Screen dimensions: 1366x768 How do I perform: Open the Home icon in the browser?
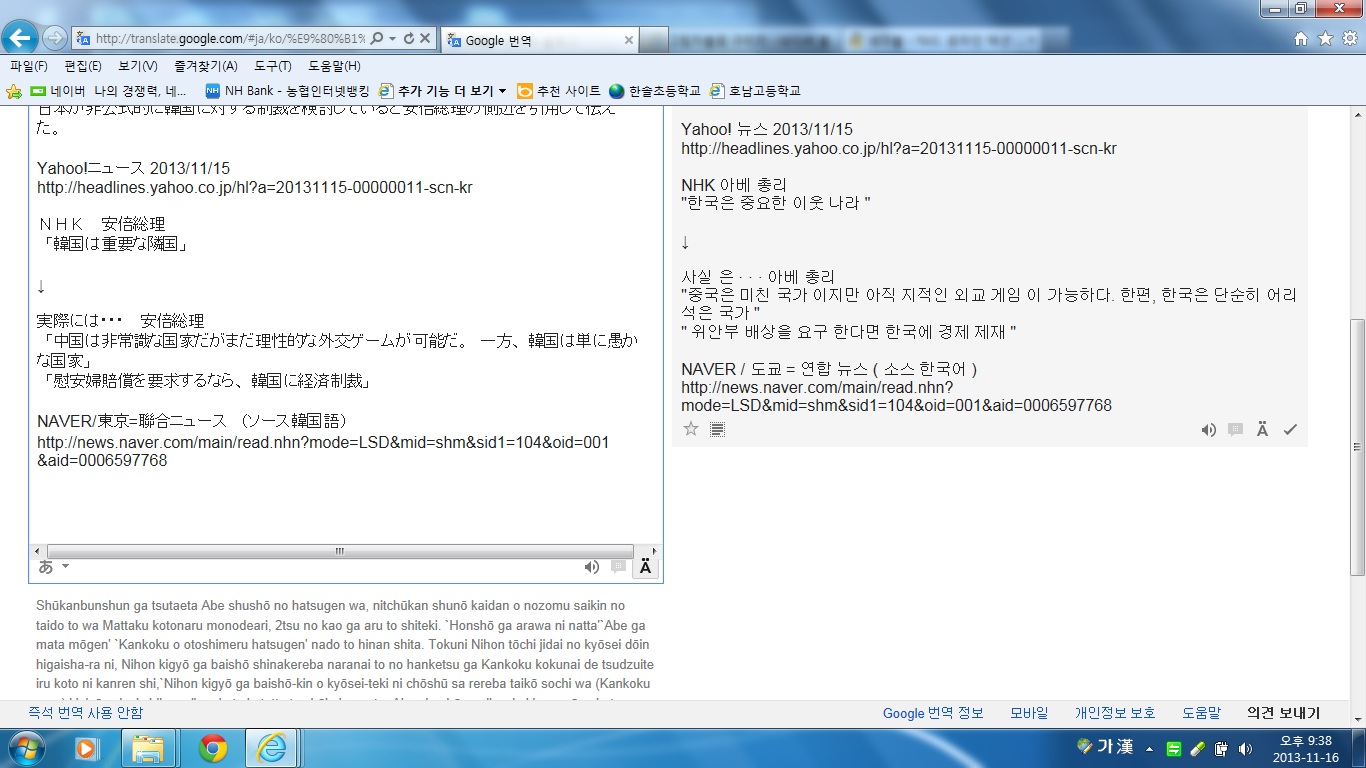[1301, 39]
